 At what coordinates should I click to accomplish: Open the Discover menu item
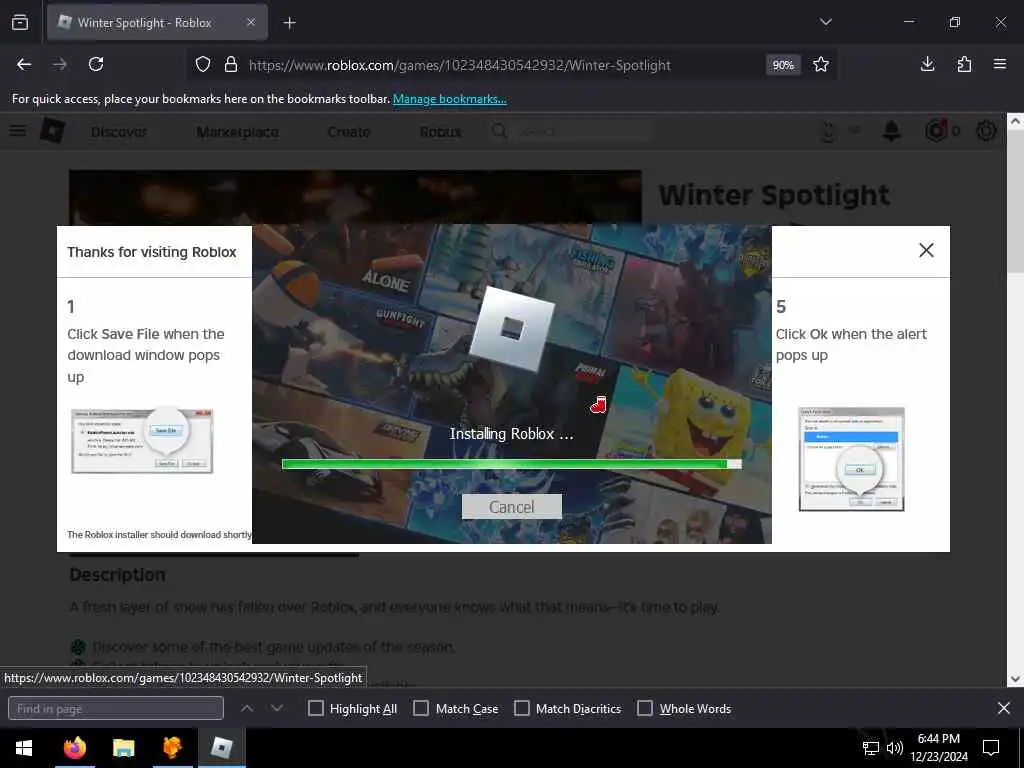click(119, 132)
